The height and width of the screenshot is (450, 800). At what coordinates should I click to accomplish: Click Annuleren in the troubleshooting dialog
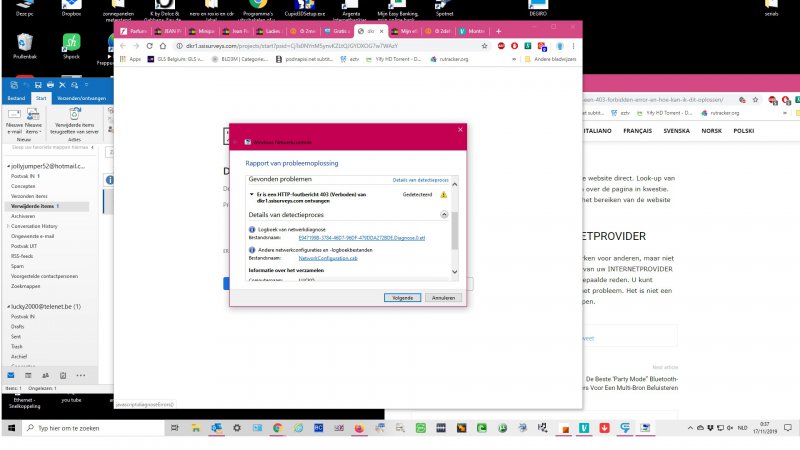pos(443,297)
